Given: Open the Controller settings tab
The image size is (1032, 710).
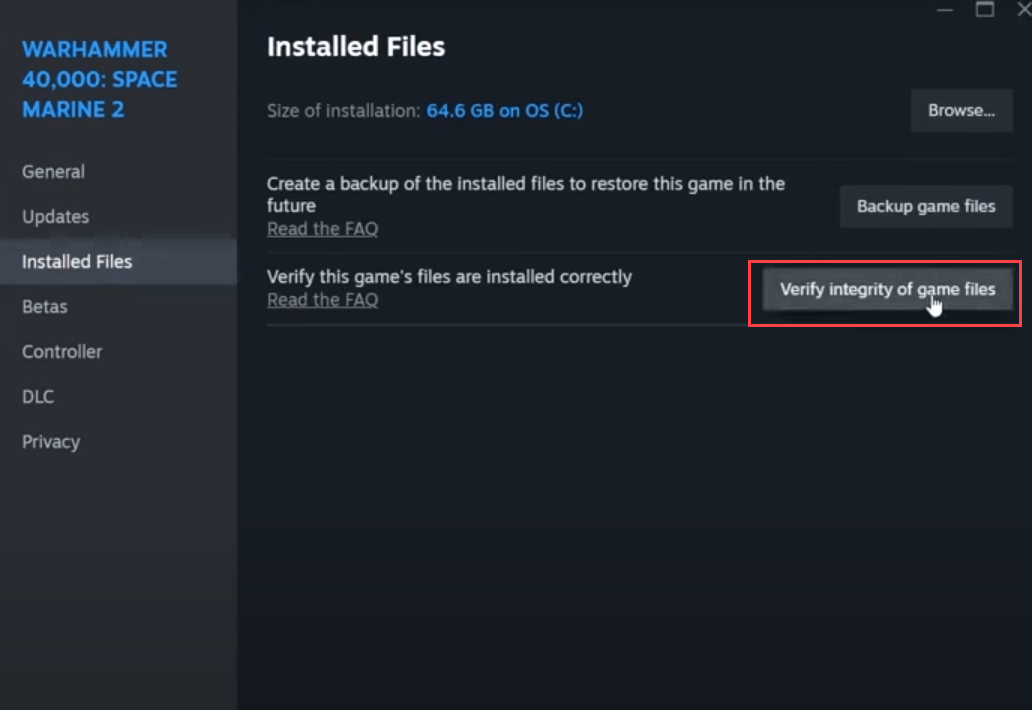Looking at the screenshot, I should click(x=62, y=352).
